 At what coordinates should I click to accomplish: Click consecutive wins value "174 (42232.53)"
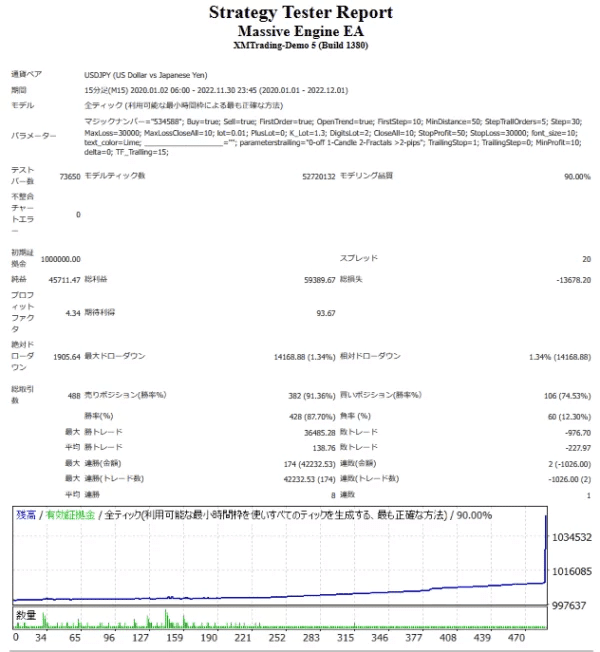tap(309, 464)
